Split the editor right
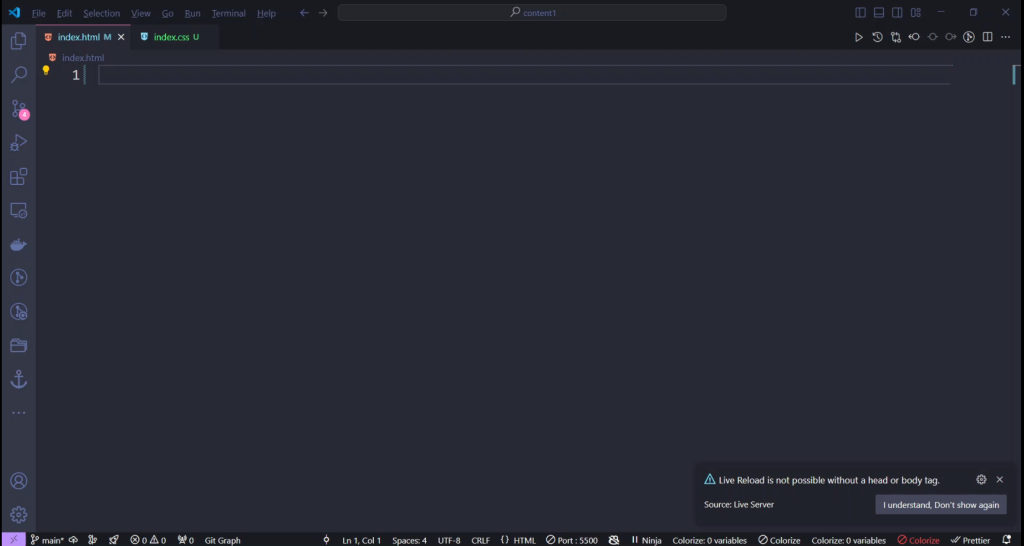Screen dimensions: 1024x546 (x=987, y=37)
